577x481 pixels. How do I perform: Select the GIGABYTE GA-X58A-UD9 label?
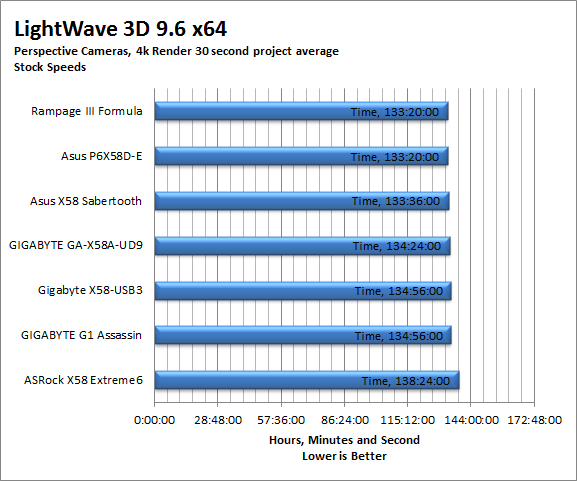[x=76, y=245]
